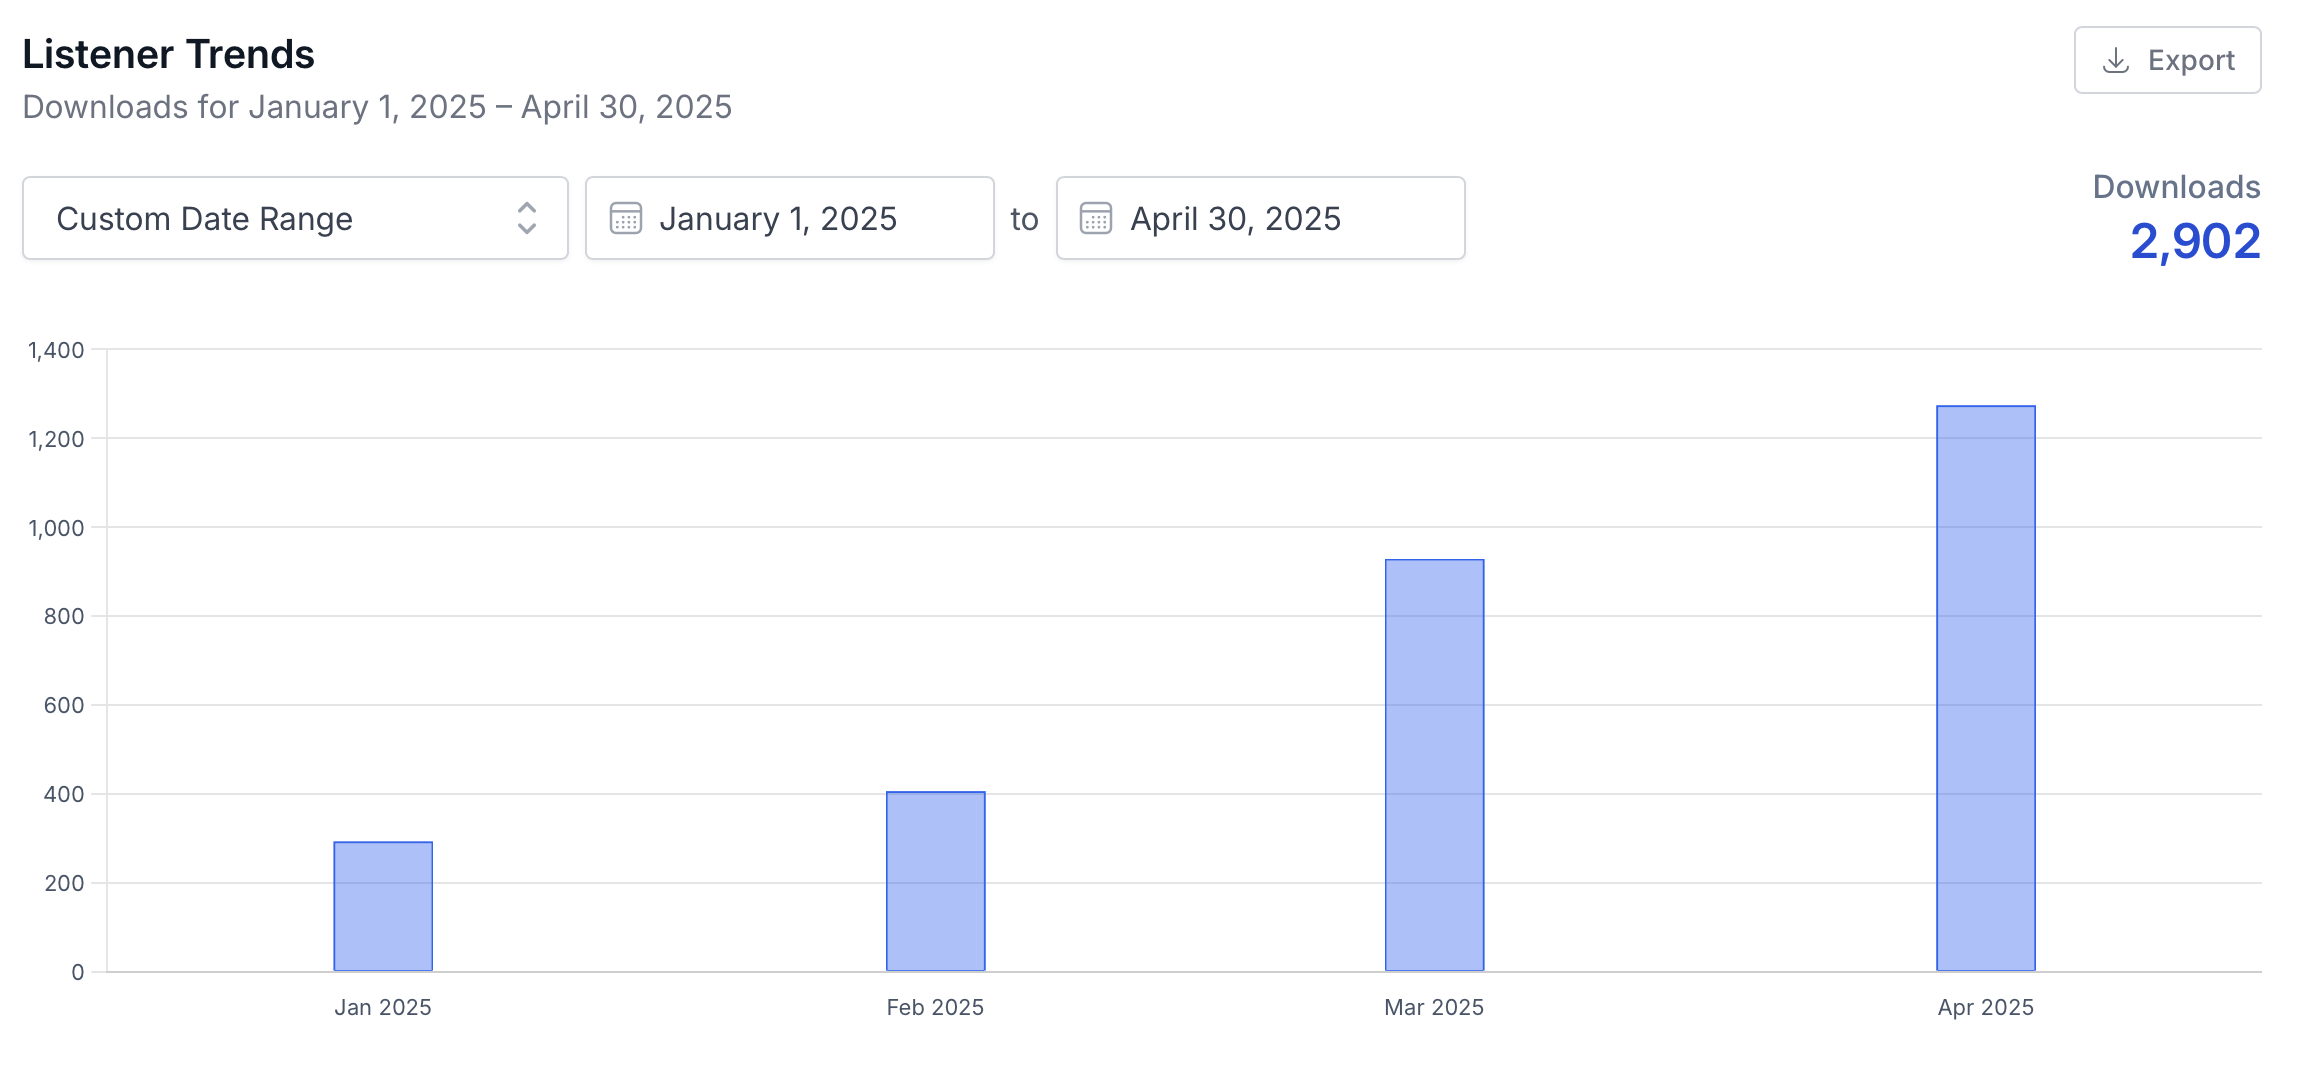Open the Custom Date Range dropdown

click(295, 219)
